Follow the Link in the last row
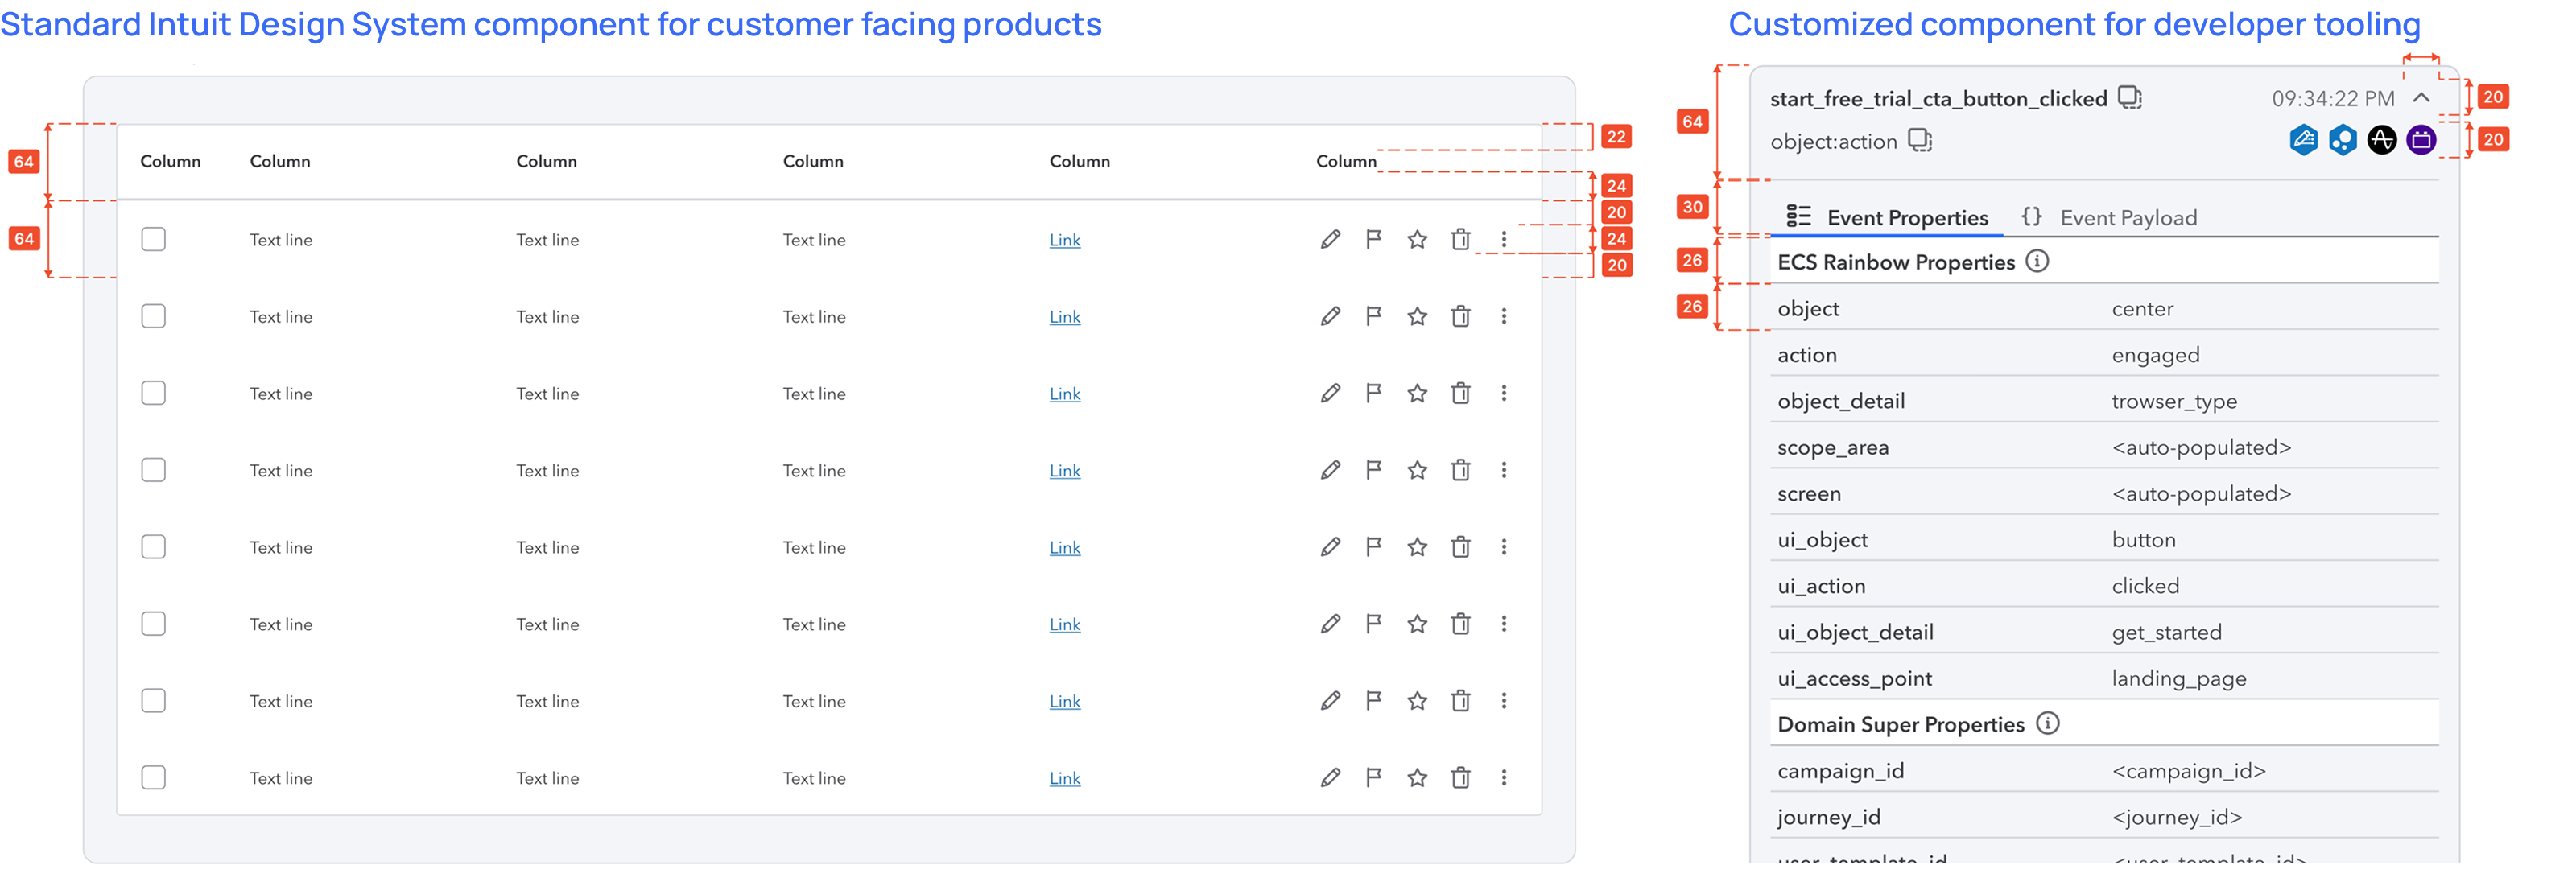Screen dimensions: 2576x882 [1065, 779]
